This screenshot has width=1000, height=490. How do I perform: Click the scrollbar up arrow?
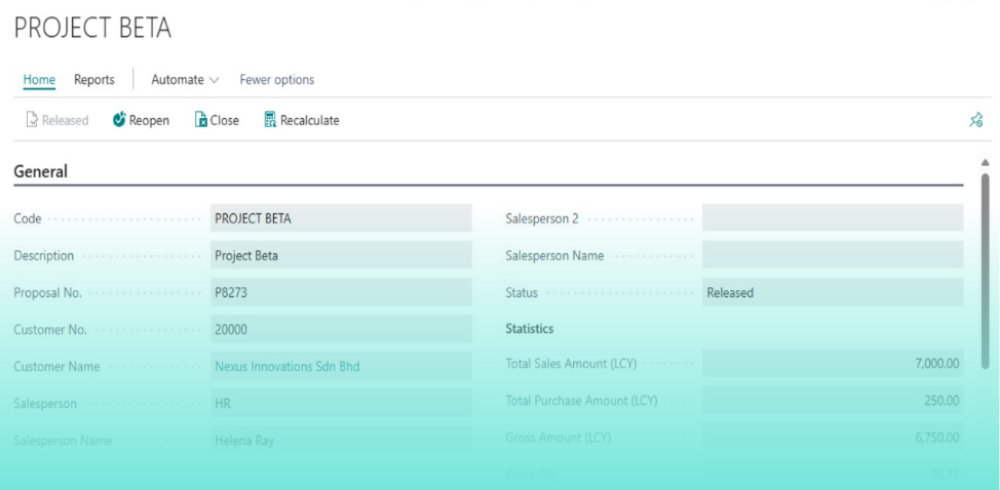coord(985,162)
